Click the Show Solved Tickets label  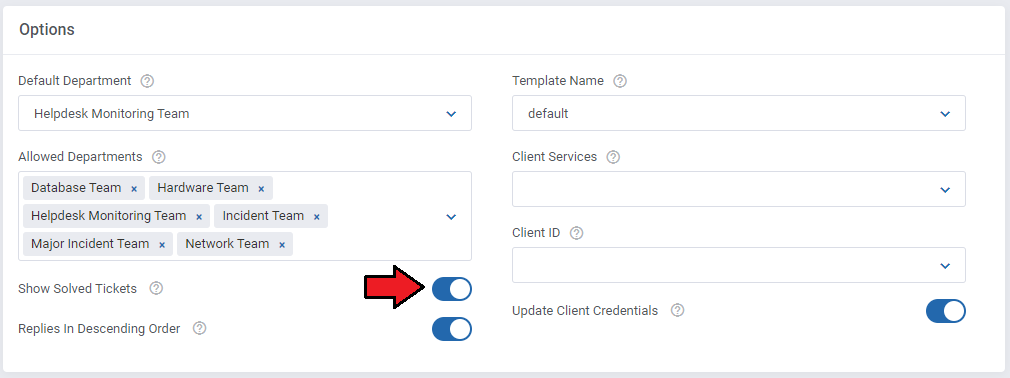pyautogui.click(x=78, y=288)
